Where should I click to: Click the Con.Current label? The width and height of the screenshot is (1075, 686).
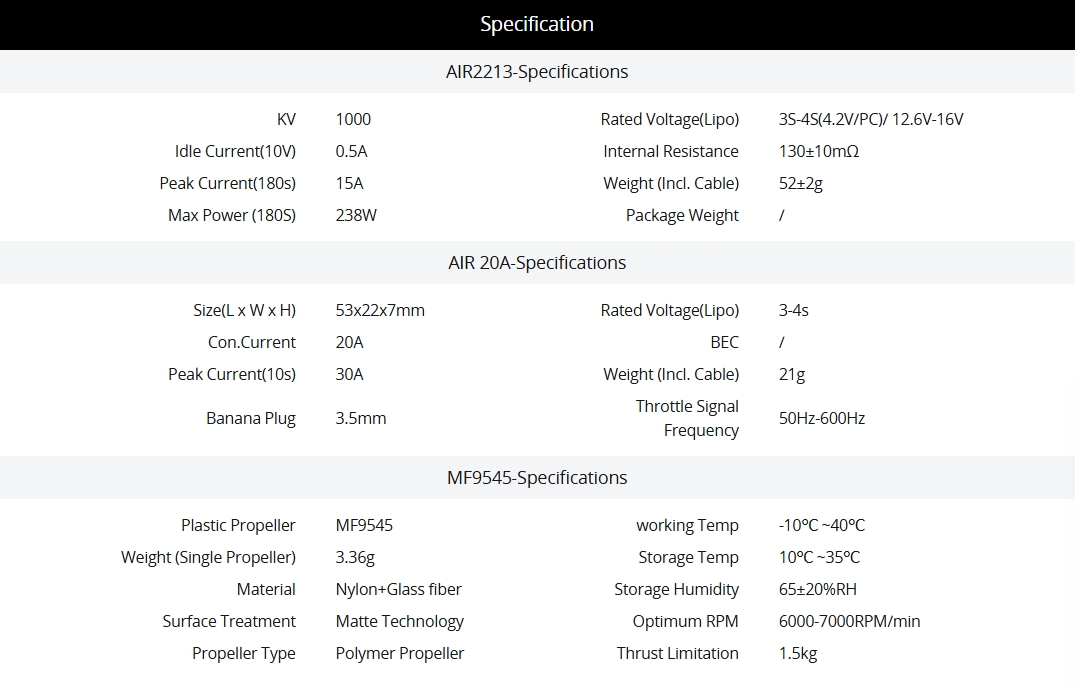pos(252,342)
